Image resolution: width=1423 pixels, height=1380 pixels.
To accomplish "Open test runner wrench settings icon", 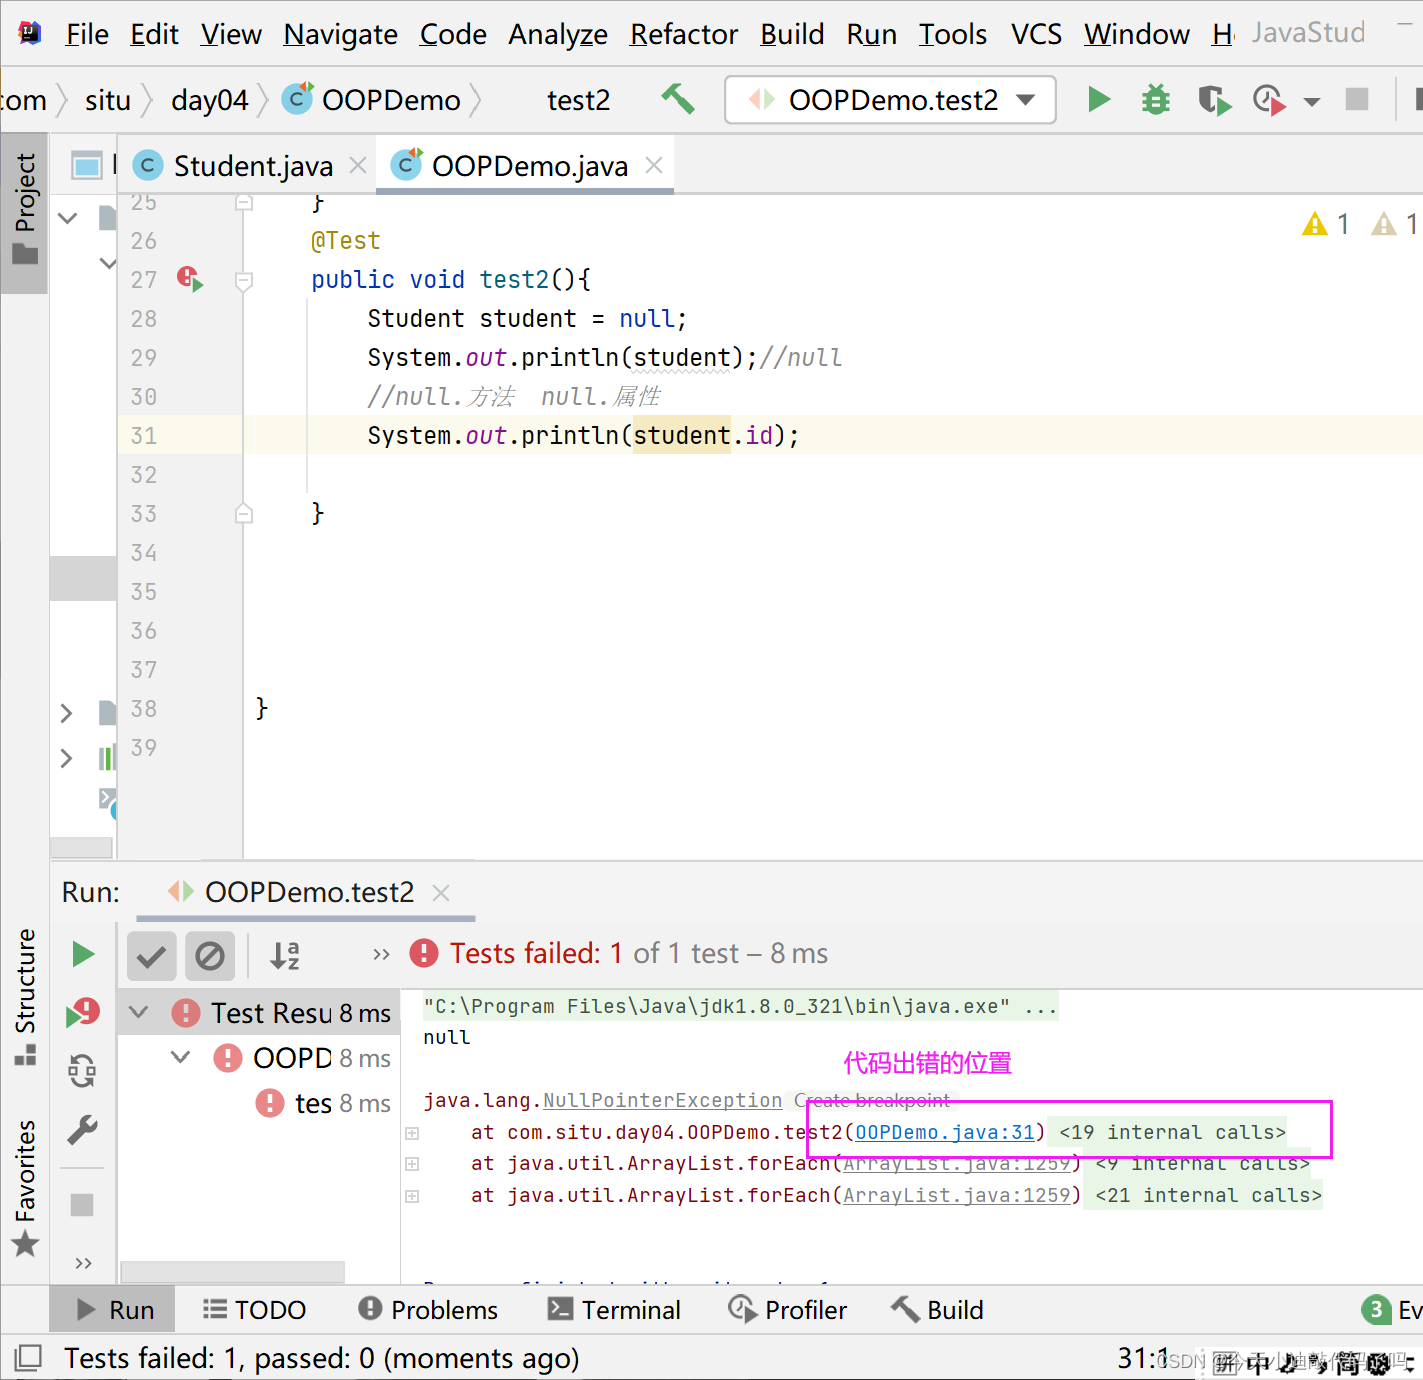I will tap(82, 1130).
